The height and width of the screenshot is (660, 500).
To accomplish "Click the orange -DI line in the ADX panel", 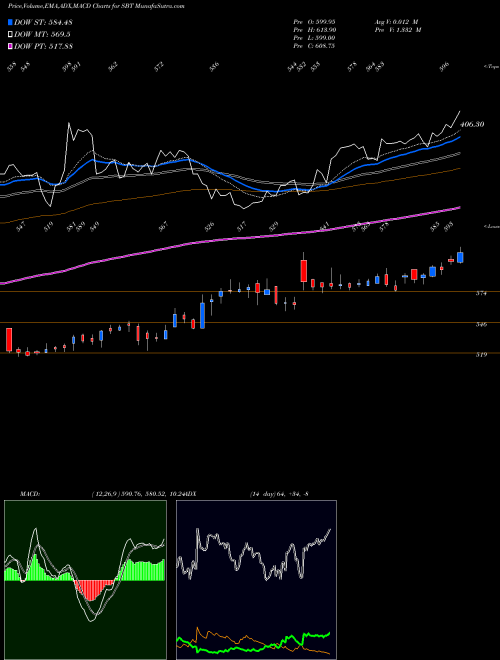I will coord(254,641).
